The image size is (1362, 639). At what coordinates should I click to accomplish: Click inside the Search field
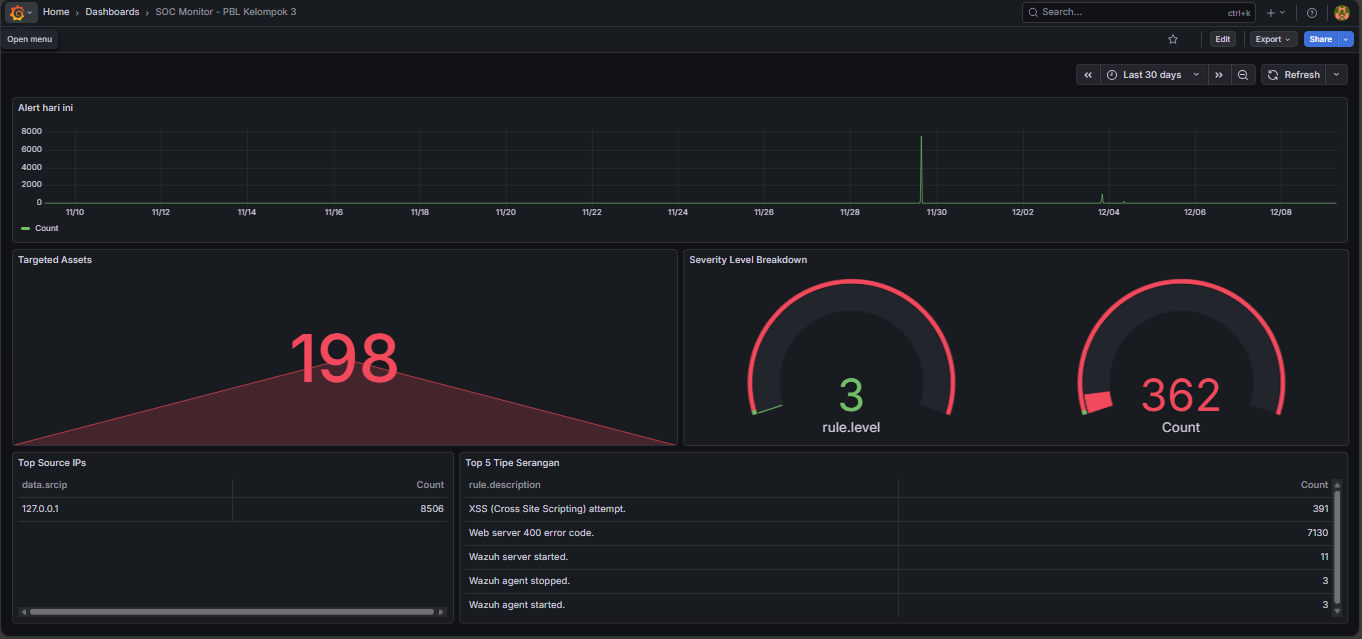[1100, 12]
